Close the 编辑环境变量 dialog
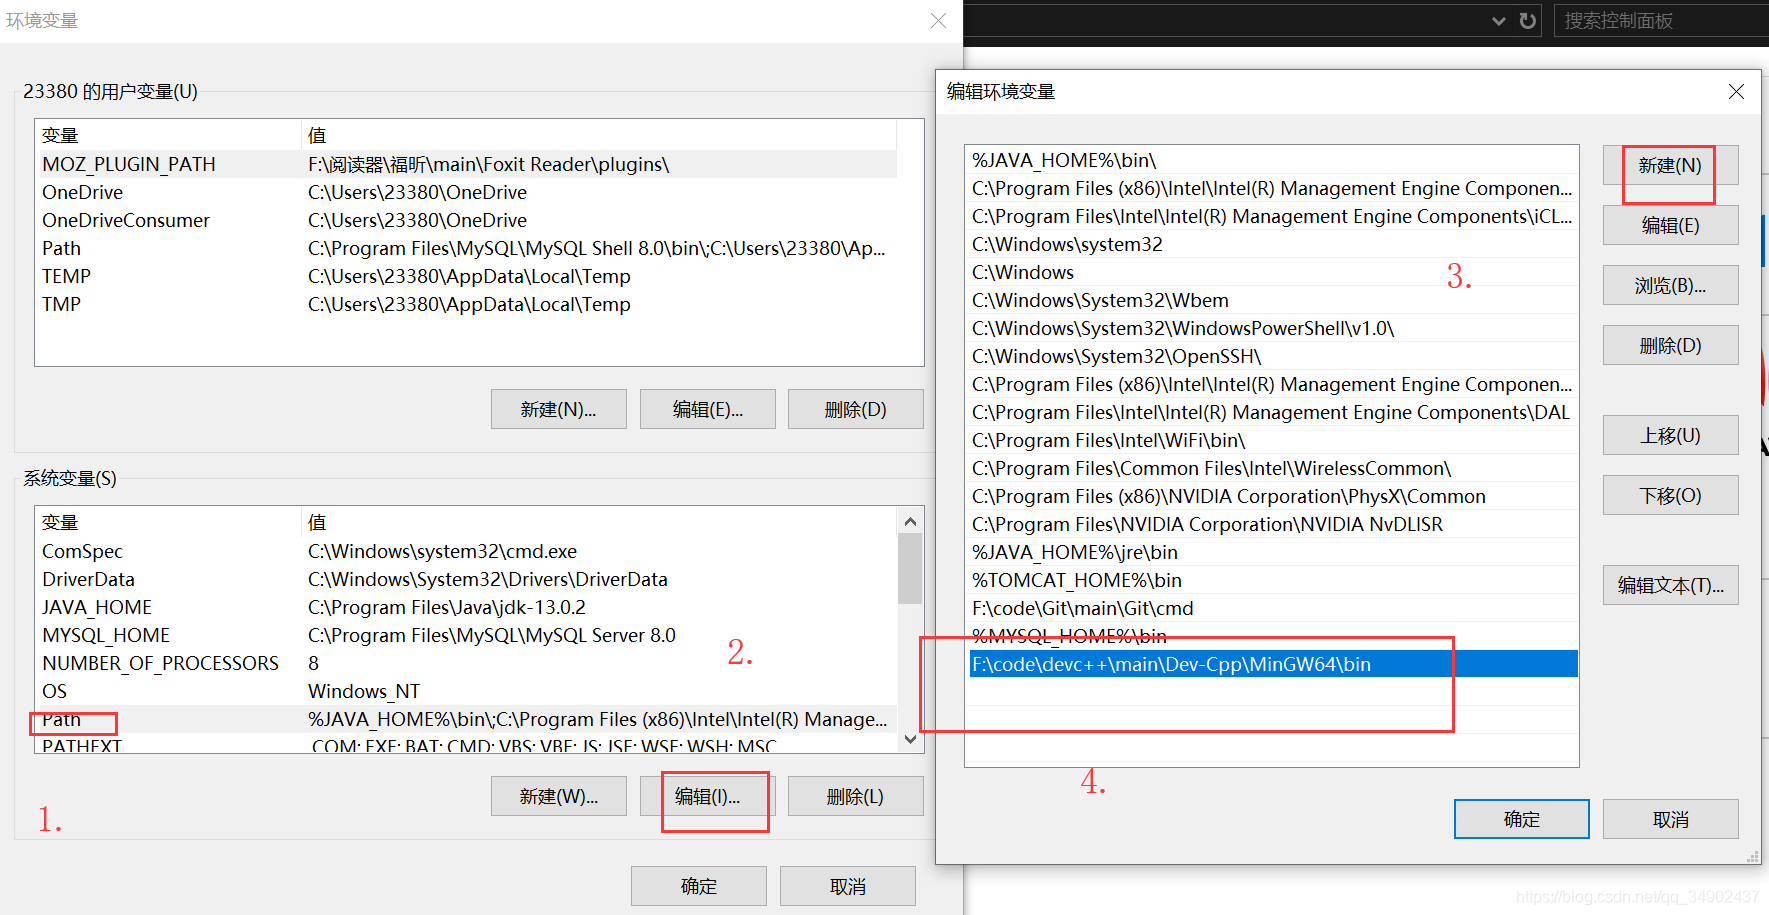1769x915 pixels. (1736, 92)
